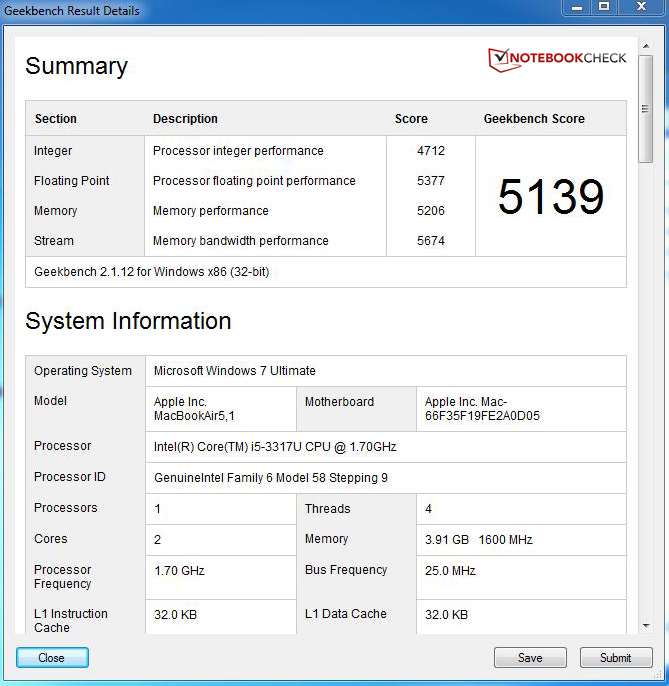This screenshot has width=669, height=686.
Task: Select the Floating Point score 5377
Action: pyautogui.click(x=431, y=181)
